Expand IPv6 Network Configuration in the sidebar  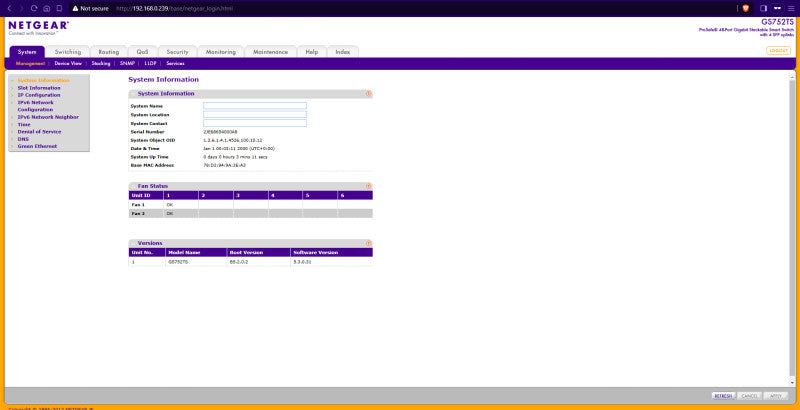click(35, 106)
